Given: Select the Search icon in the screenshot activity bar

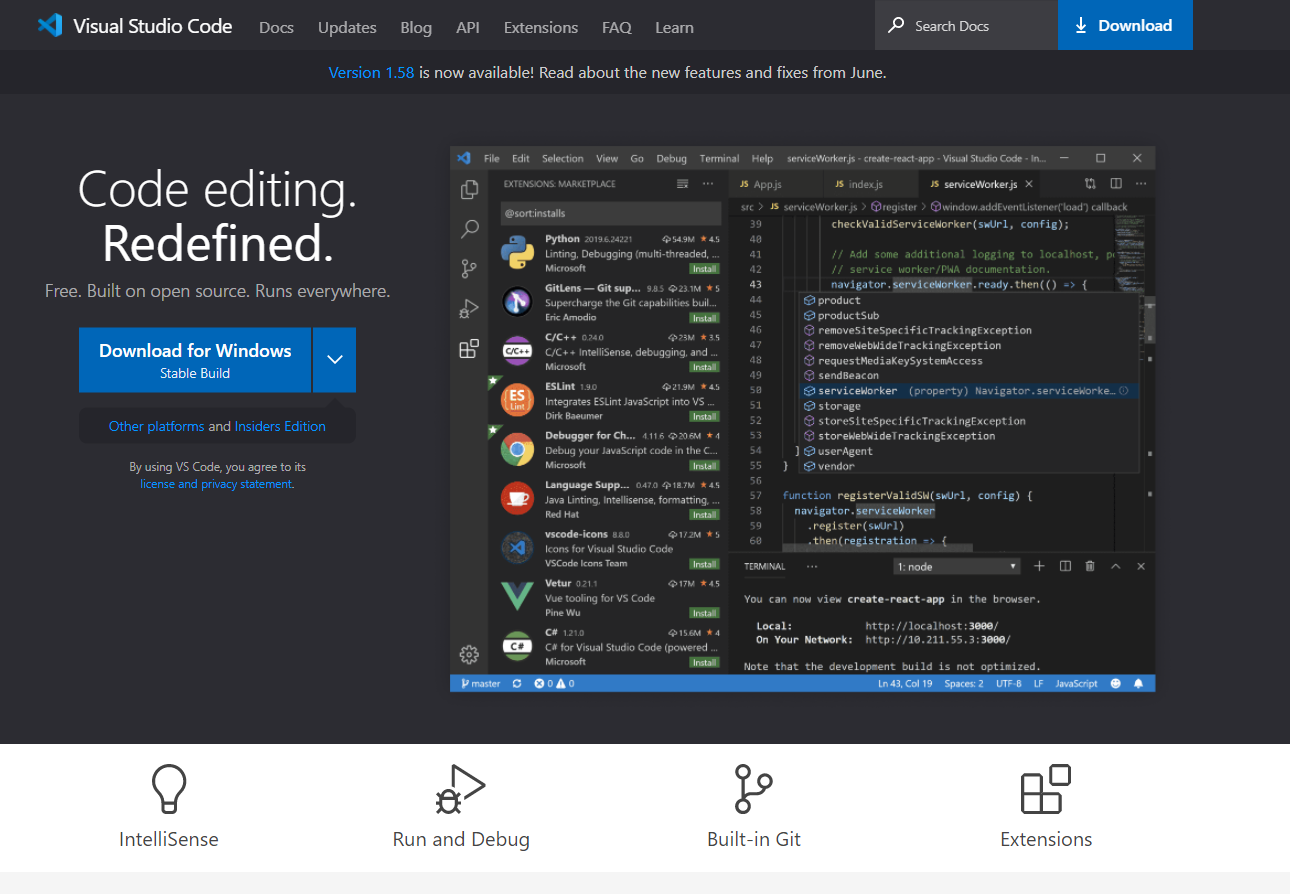Looking at the screenshot, I should 469,230.
